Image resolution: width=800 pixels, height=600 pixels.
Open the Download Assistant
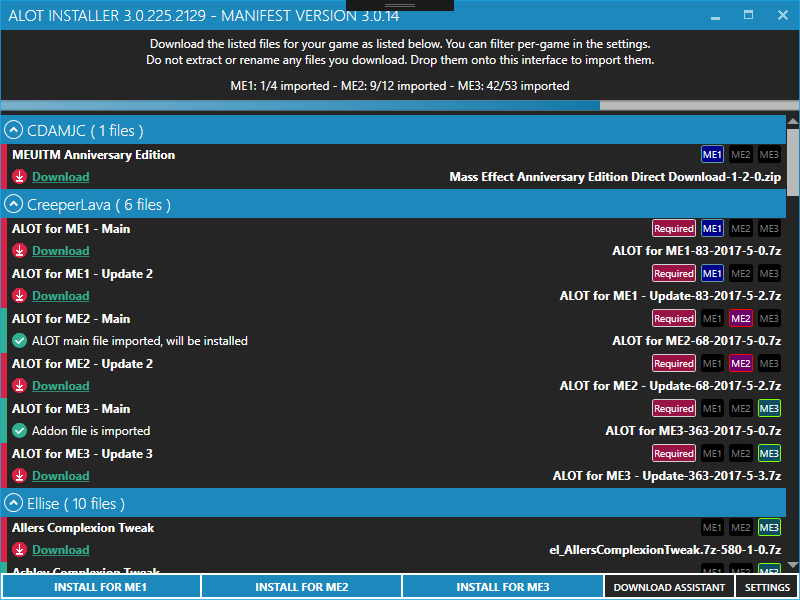click(x=669, y=587)
